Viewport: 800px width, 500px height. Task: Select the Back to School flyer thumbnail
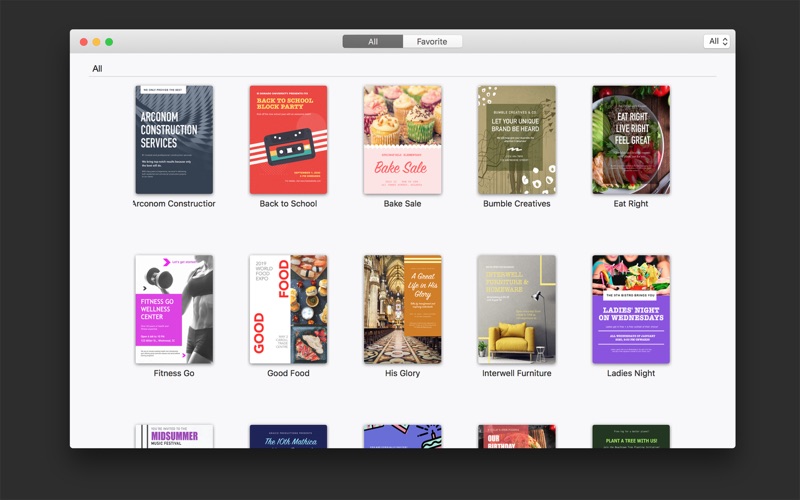[288, 140]
